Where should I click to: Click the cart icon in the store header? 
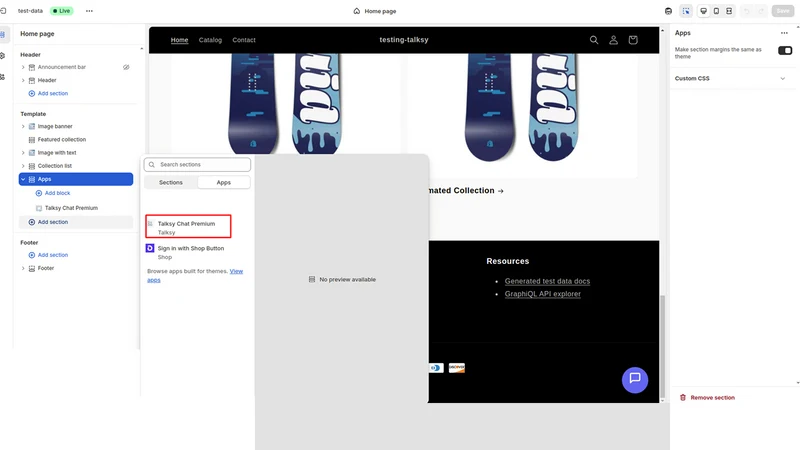point(633,40)
